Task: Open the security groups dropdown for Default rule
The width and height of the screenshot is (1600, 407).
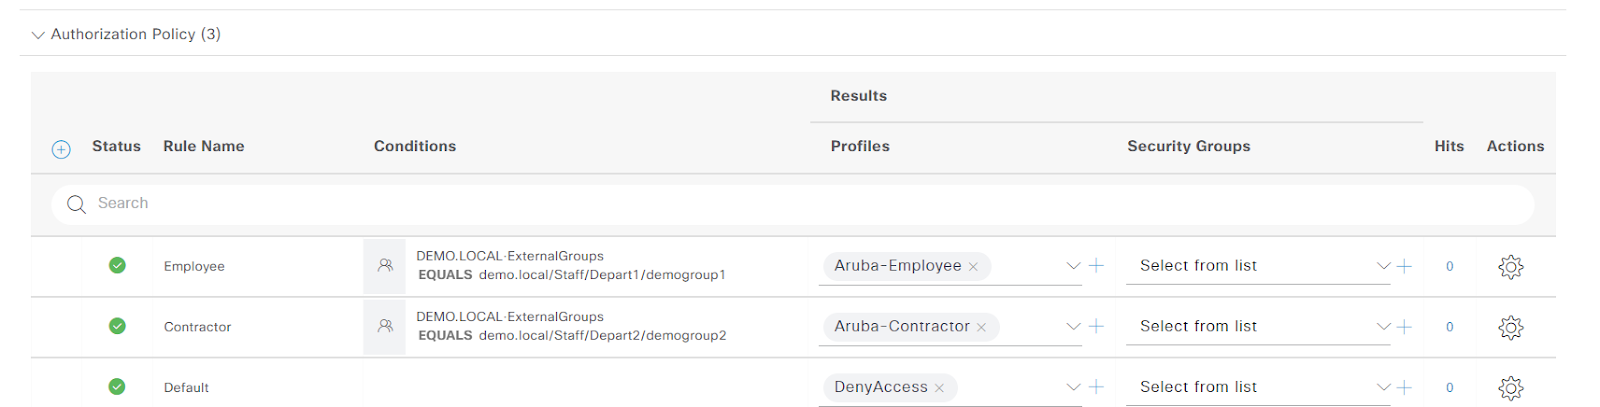Action: pyautogui.click(x=1384, y=387)
